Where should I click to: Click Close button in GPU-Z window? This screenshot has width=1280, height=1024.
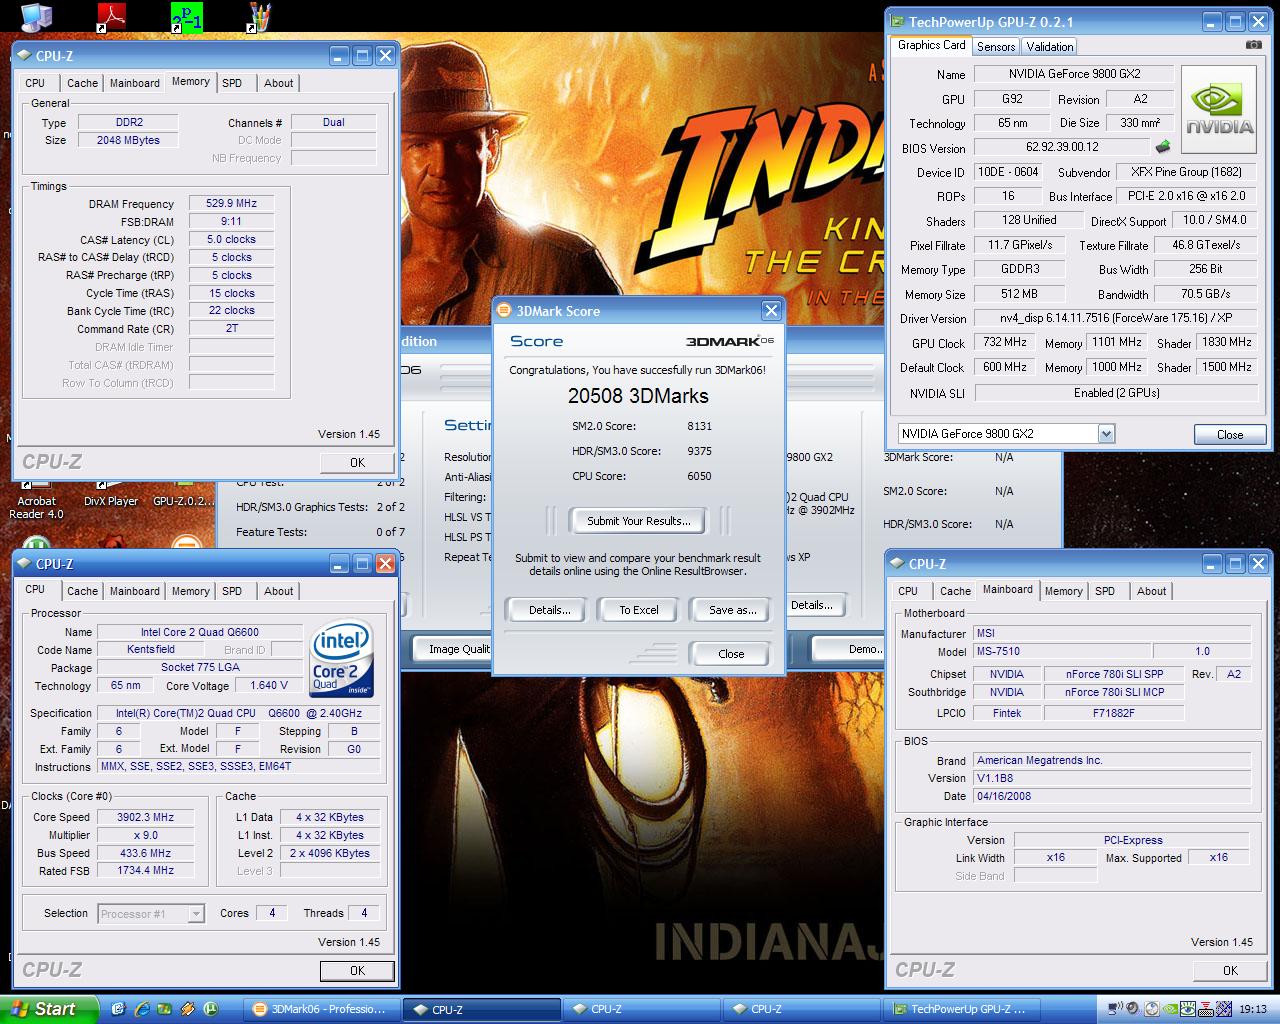1230,435
